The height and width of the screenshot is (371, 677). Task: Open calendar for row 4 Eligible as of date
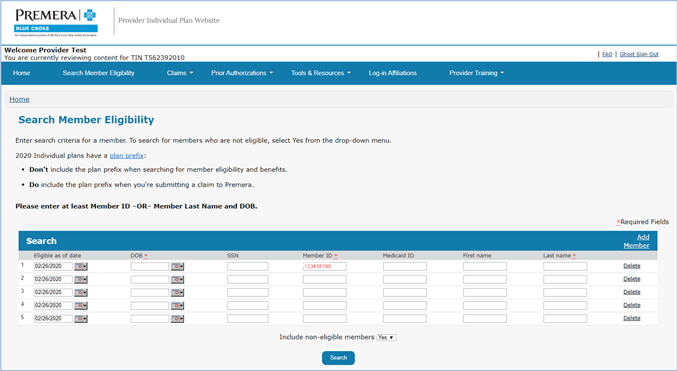[x=81, y=306]
